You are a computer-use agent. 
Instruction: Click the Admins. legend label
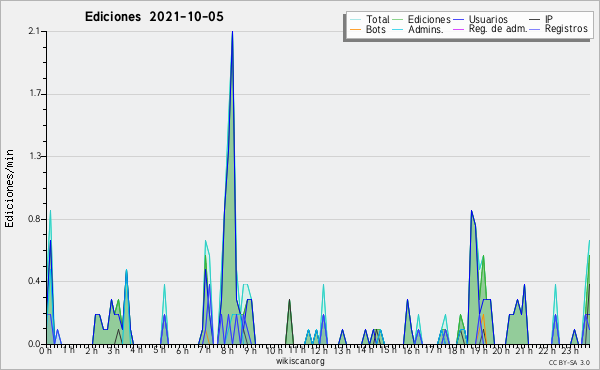426,29
